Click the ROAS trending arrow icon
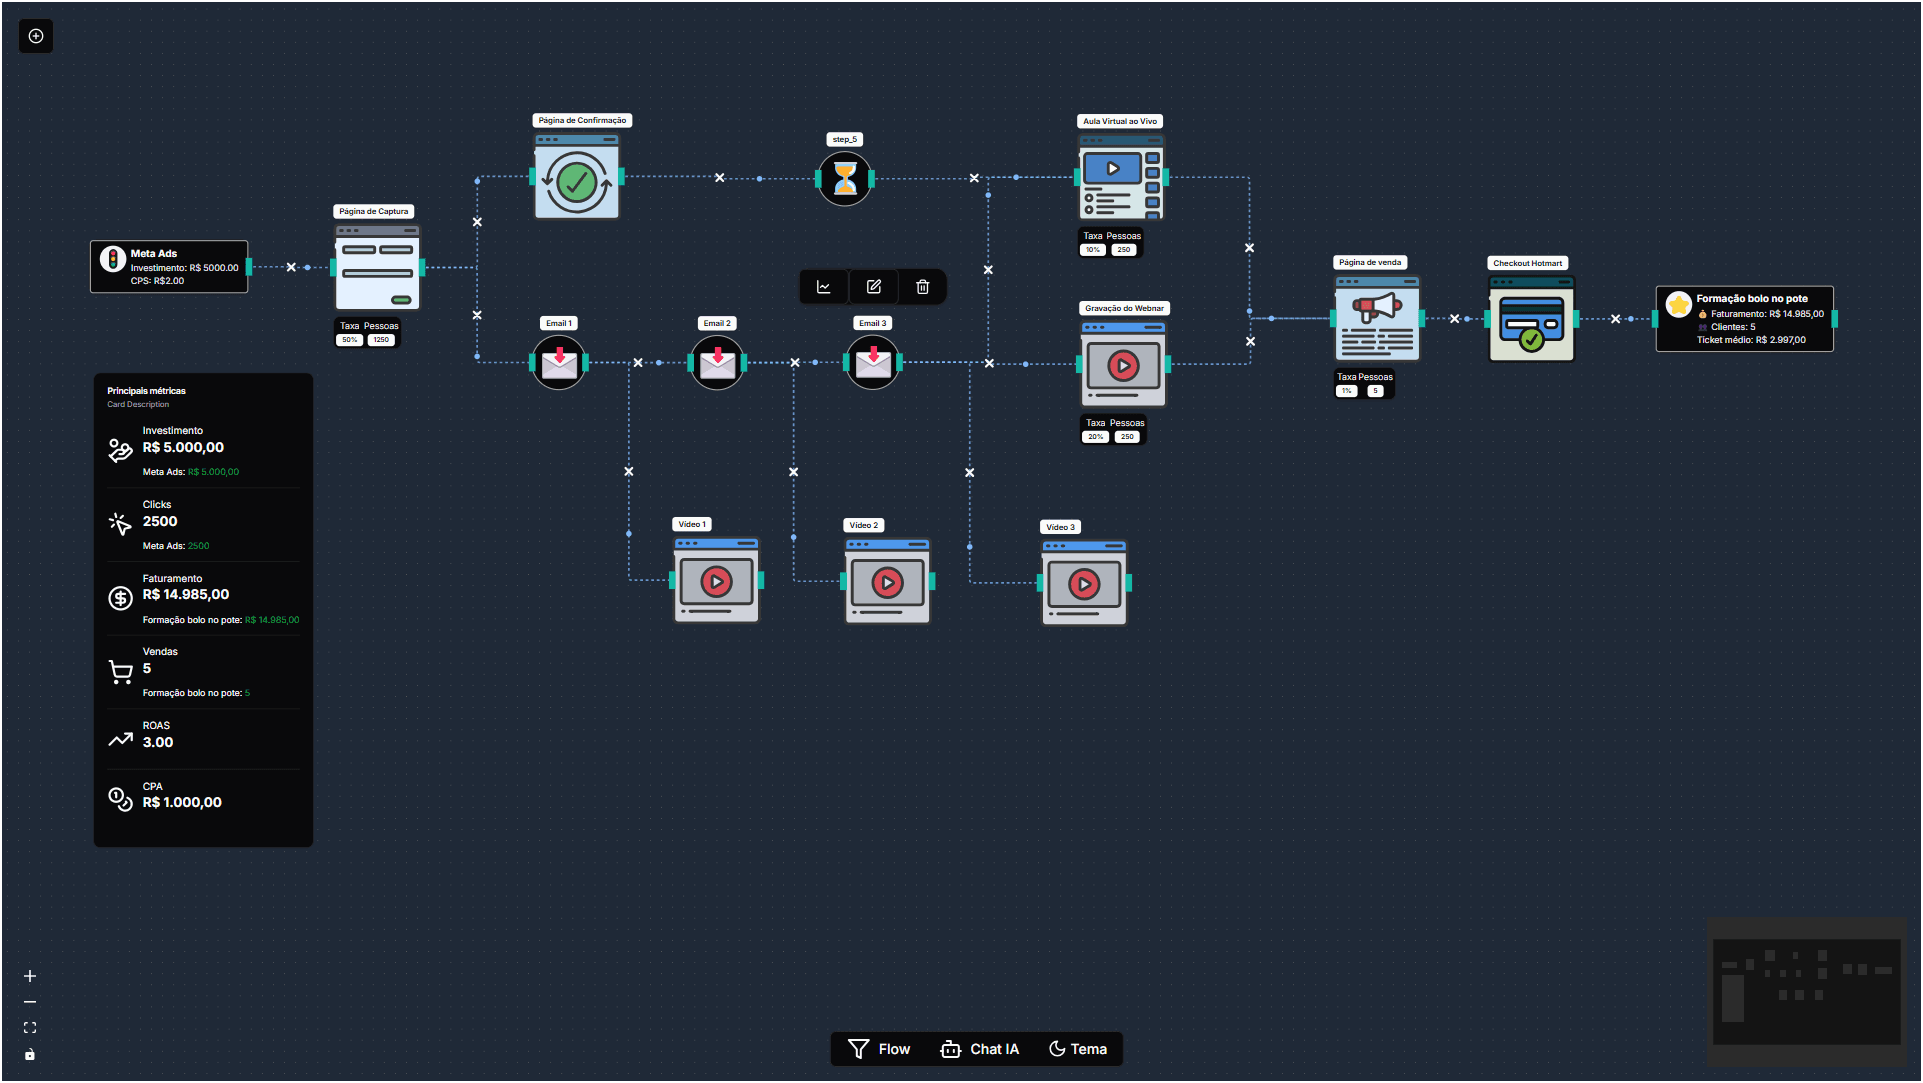The image size is (1923, 1083). pos(120,740)
